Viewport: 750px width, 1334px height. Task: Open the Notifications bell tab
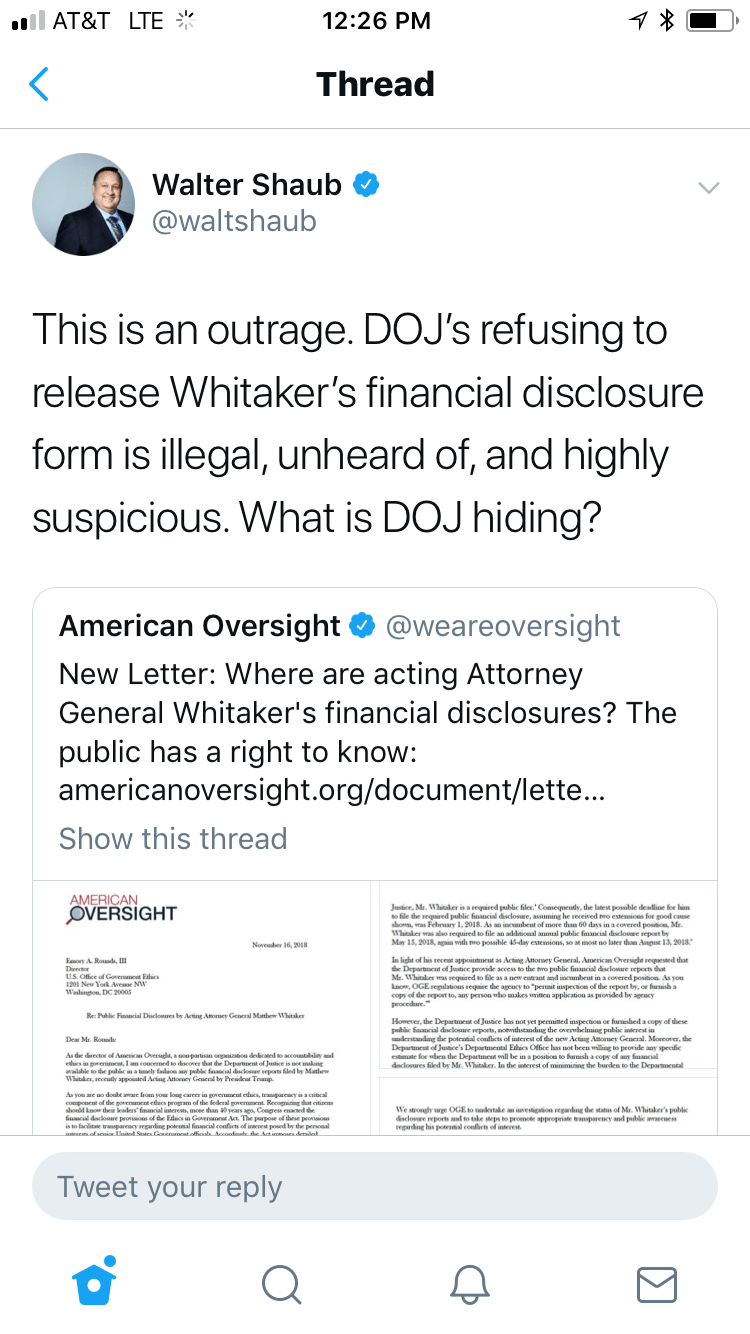click(x=469, y=1284)
